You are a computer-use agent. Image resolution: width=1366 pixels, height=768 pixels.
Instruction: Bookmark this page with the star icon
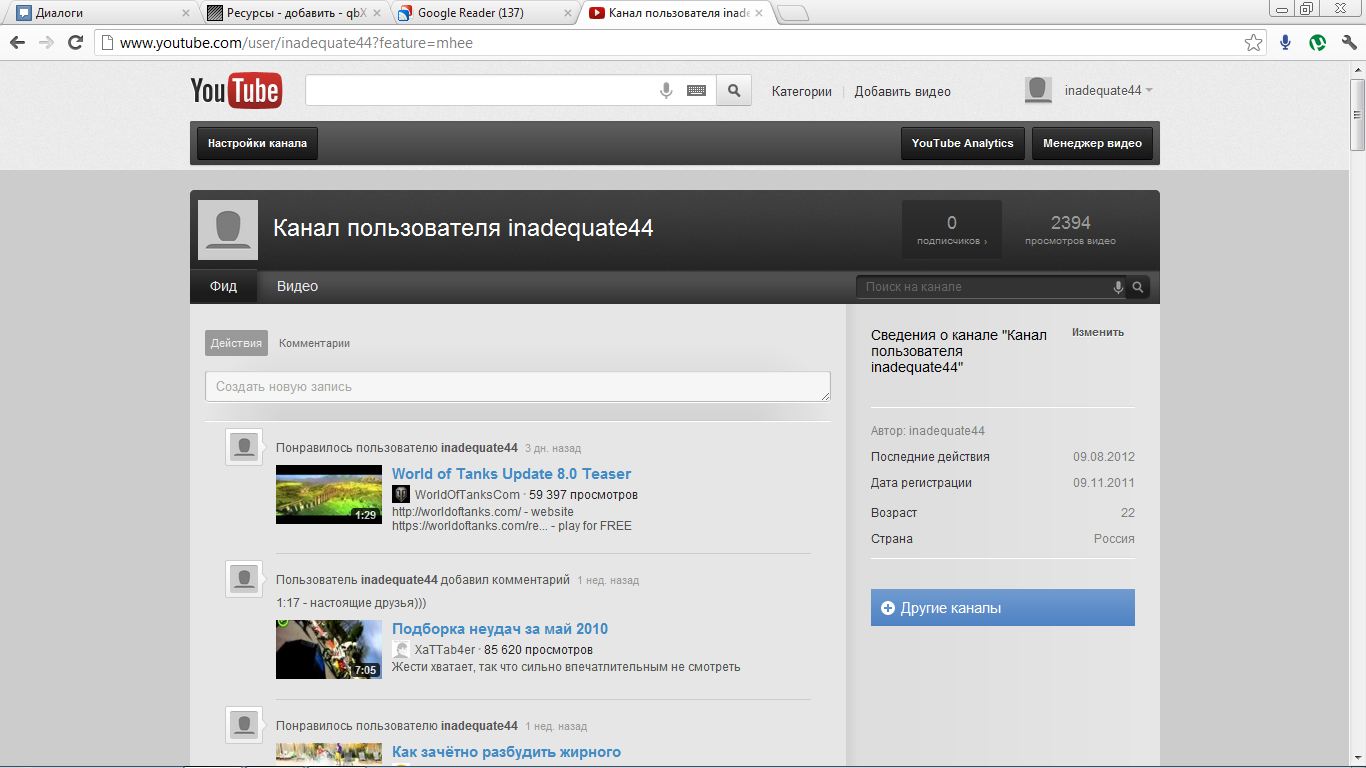click(1253, 42)
